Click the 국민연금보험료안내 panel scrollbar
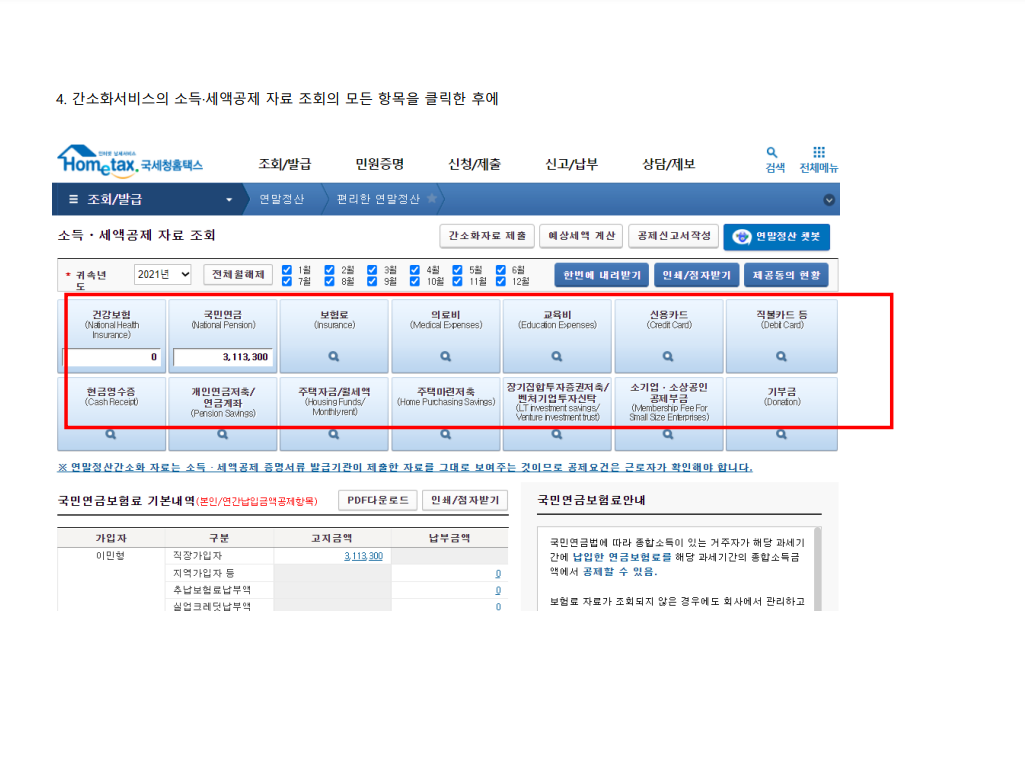 (x=817, y=569)
